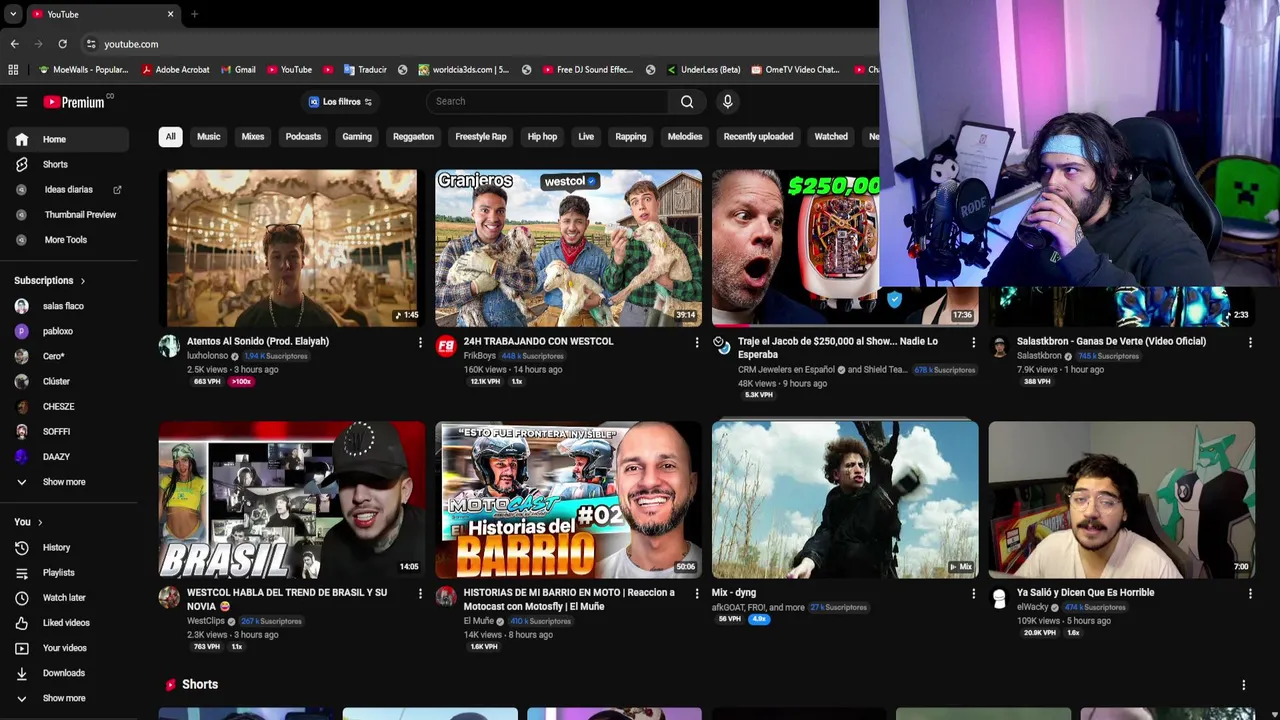Open the CHESZE subscription channel
The image size is (1280, 720).
[x=68, y=406]
